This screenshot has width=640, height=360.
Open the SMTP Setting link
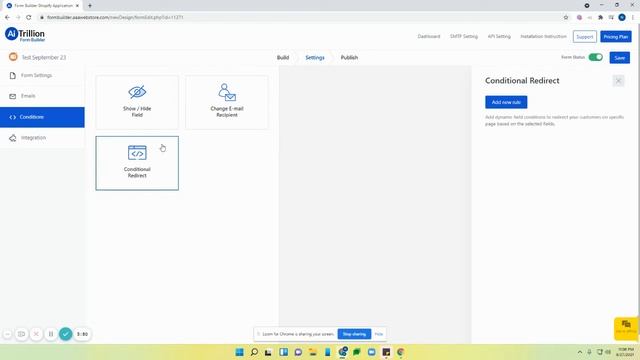464,36
